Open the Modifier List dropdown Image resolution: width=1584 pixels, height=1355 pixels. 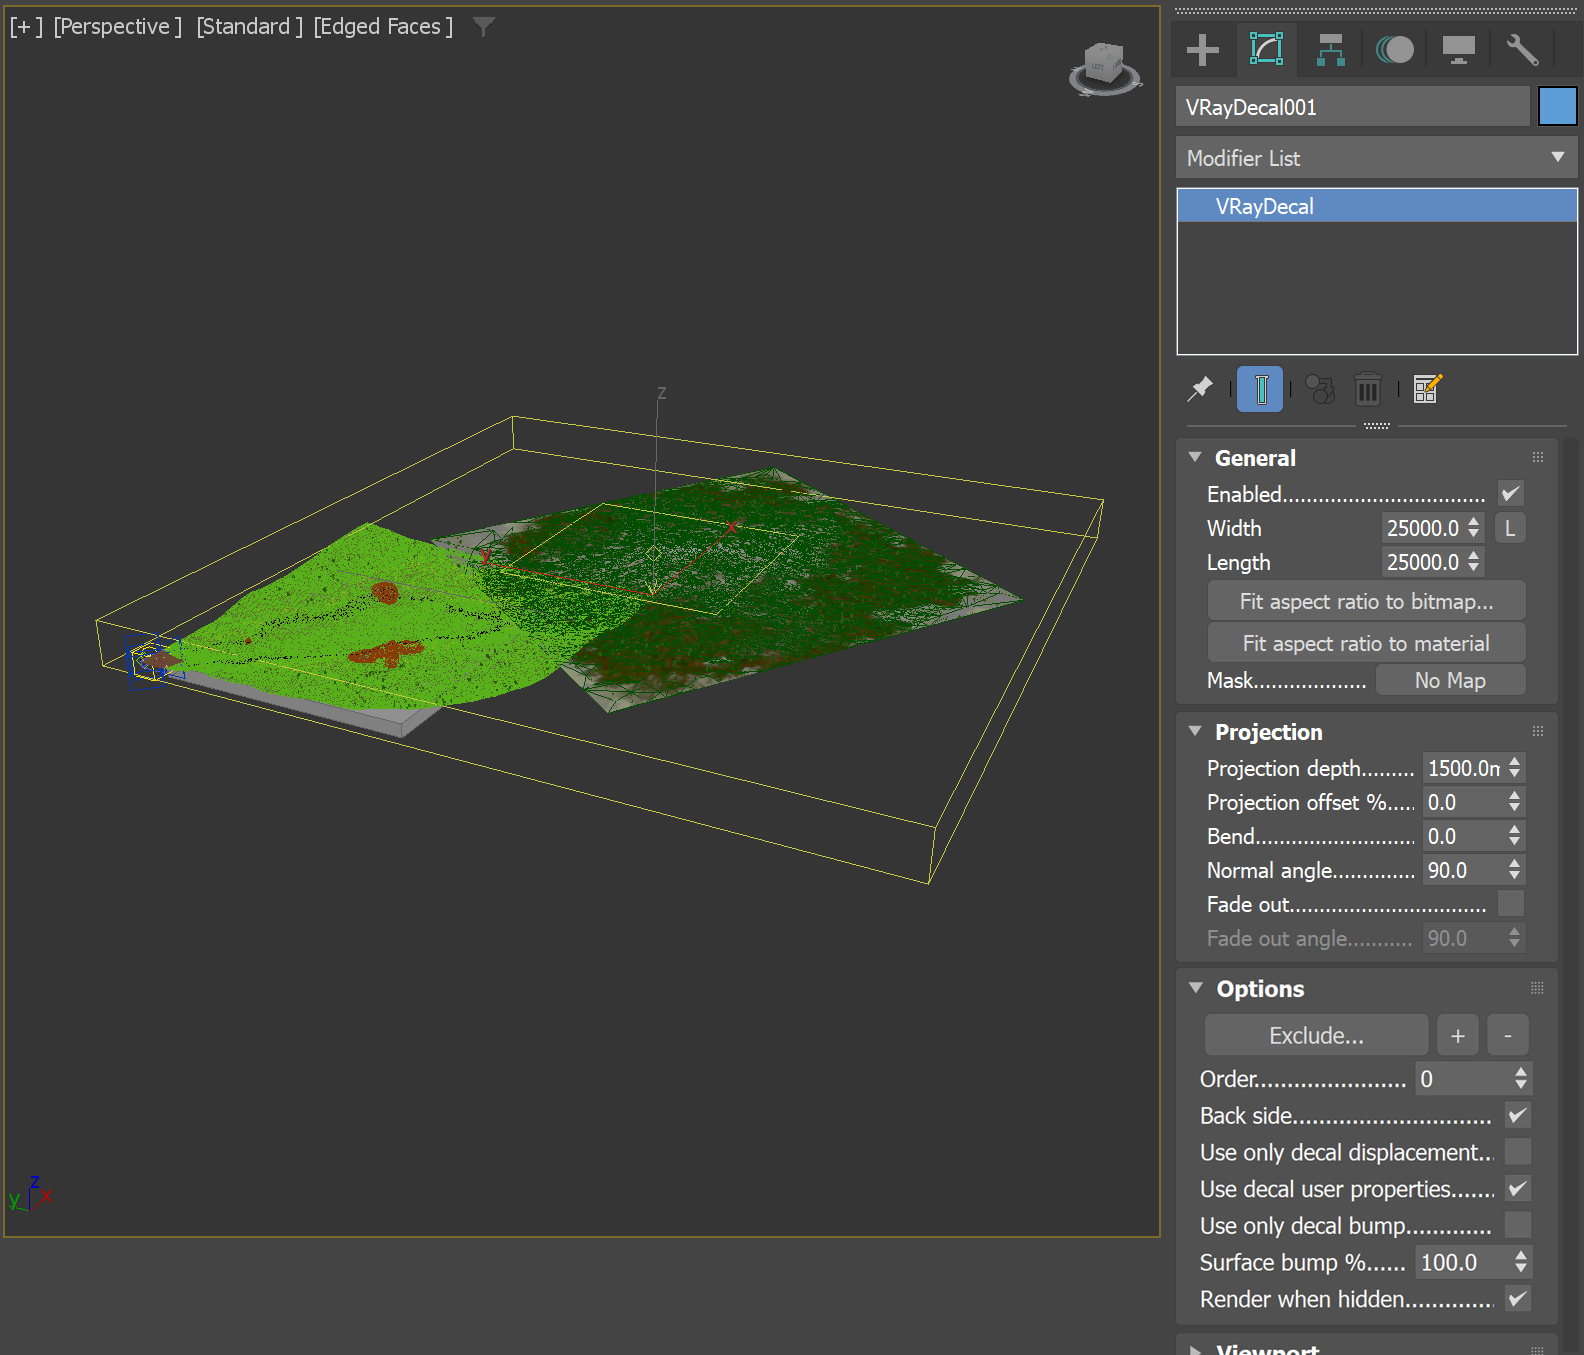[1376, 158]
